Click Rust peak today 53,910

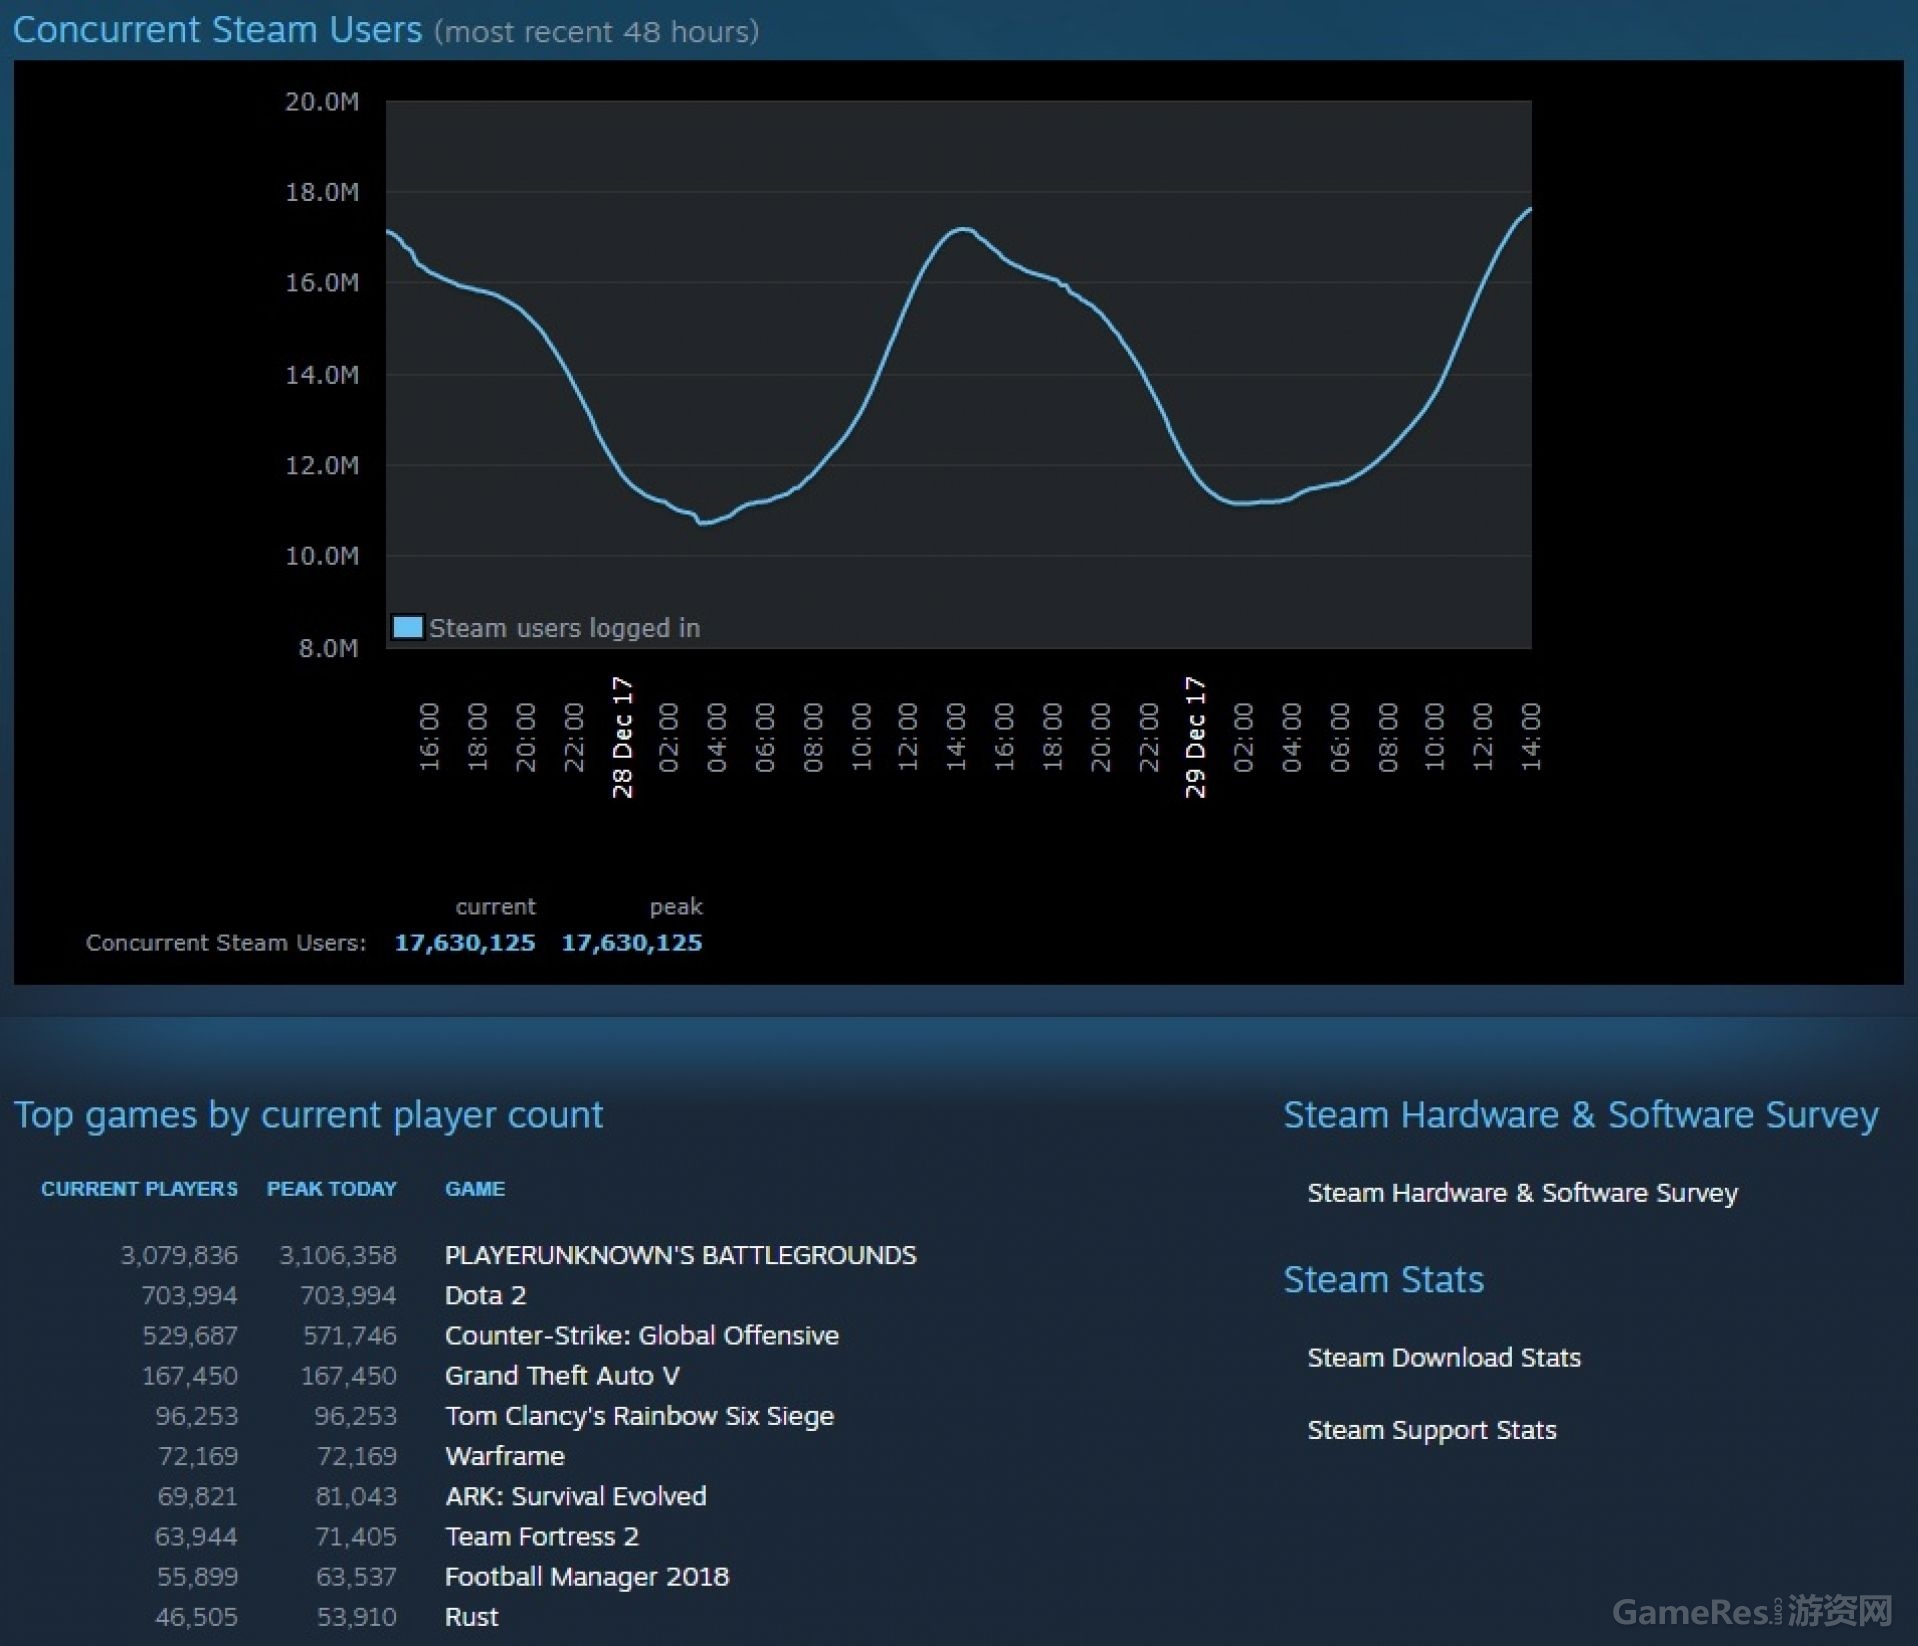pos(356,1617)
